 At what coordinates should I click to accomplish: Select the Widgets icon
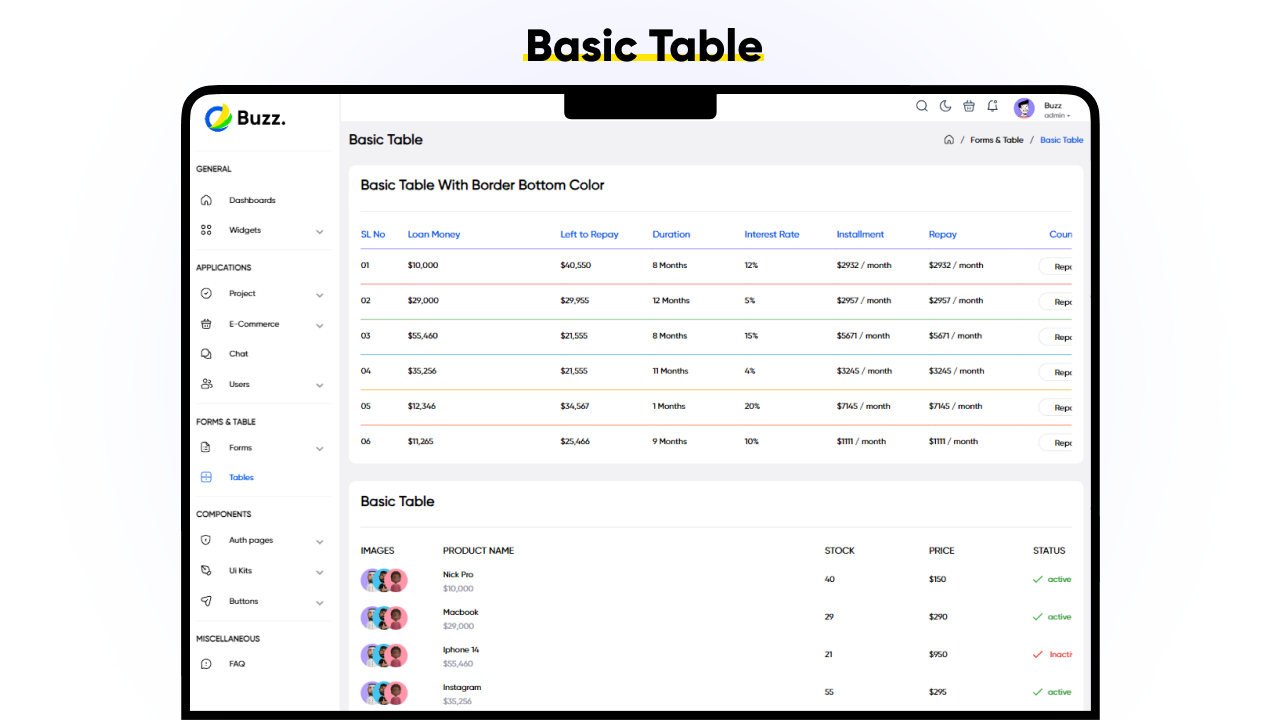coord(206,229)
